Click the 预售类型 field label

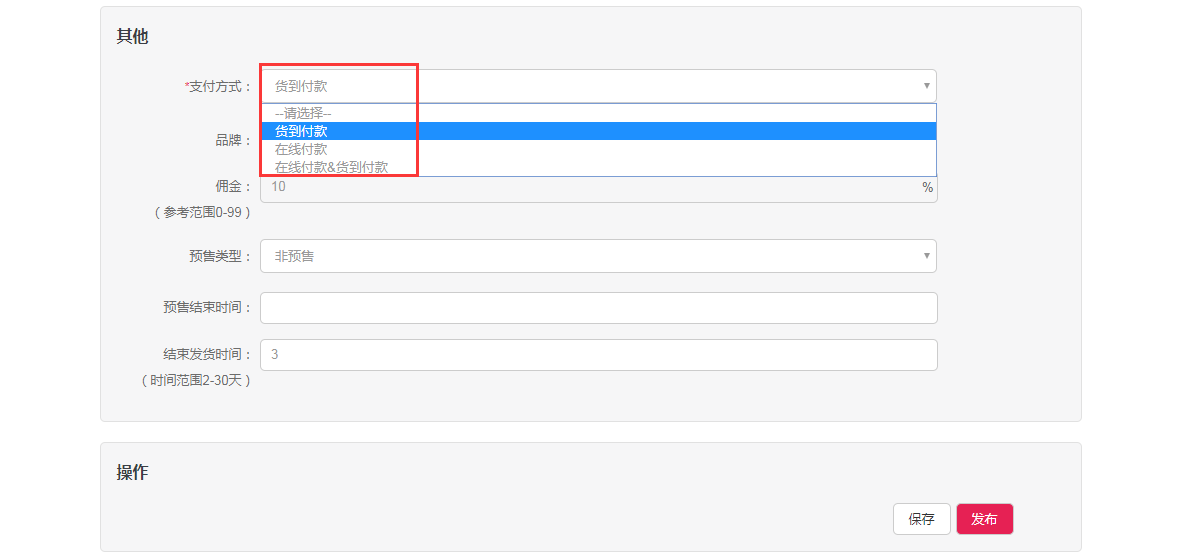[221, 256]
